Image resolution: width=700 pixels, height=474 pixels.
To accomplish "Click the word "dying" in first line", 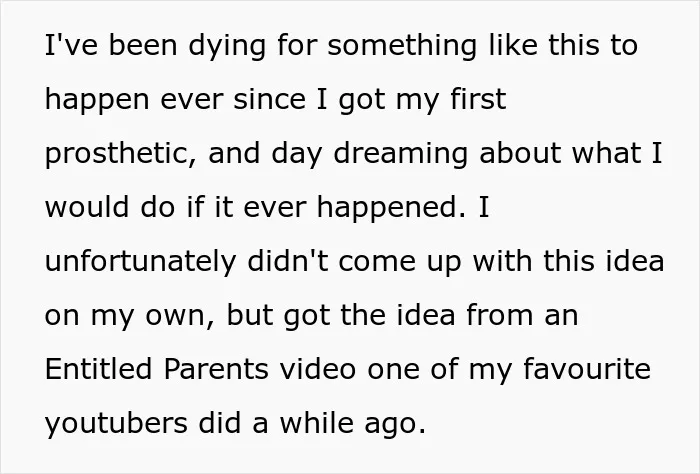I will click(227, 46).
